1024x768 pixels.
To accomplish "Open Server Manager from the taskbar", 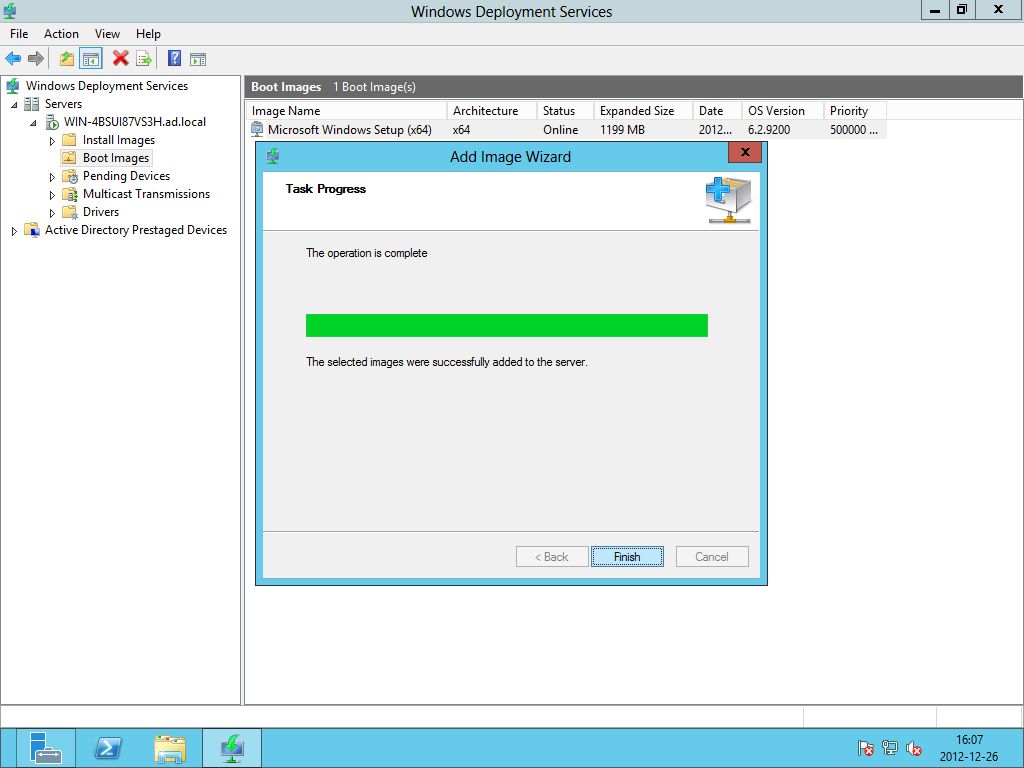I will 44,748.
